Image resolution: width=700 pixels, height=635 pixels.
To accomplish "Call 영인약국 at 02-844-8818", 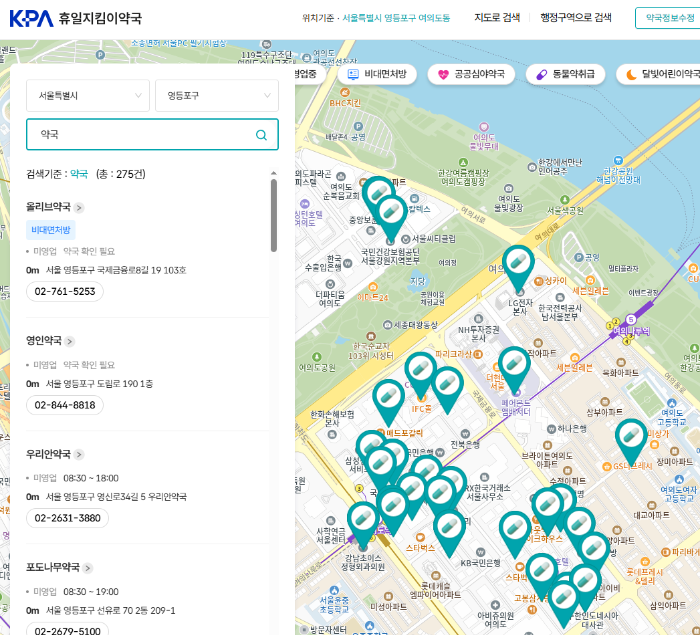I will [x=65, y=405].
